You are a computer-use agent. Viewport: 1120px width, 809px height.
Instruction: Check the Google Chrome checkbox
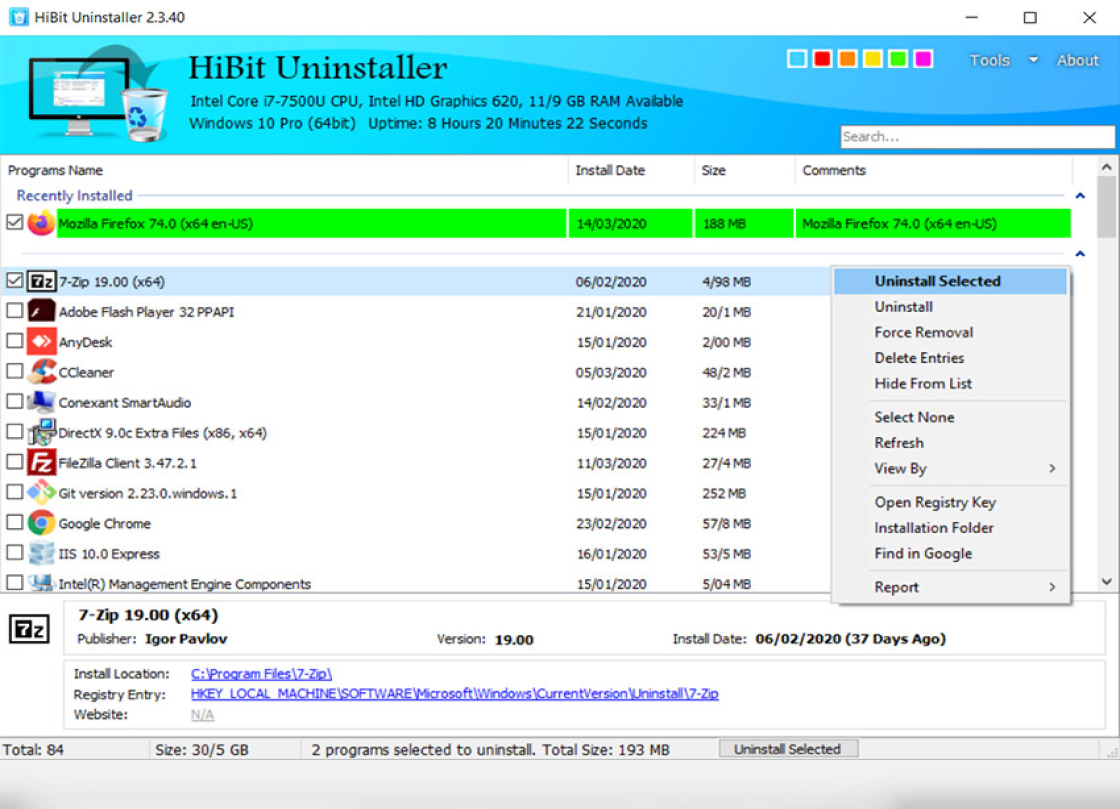point(14,522)
